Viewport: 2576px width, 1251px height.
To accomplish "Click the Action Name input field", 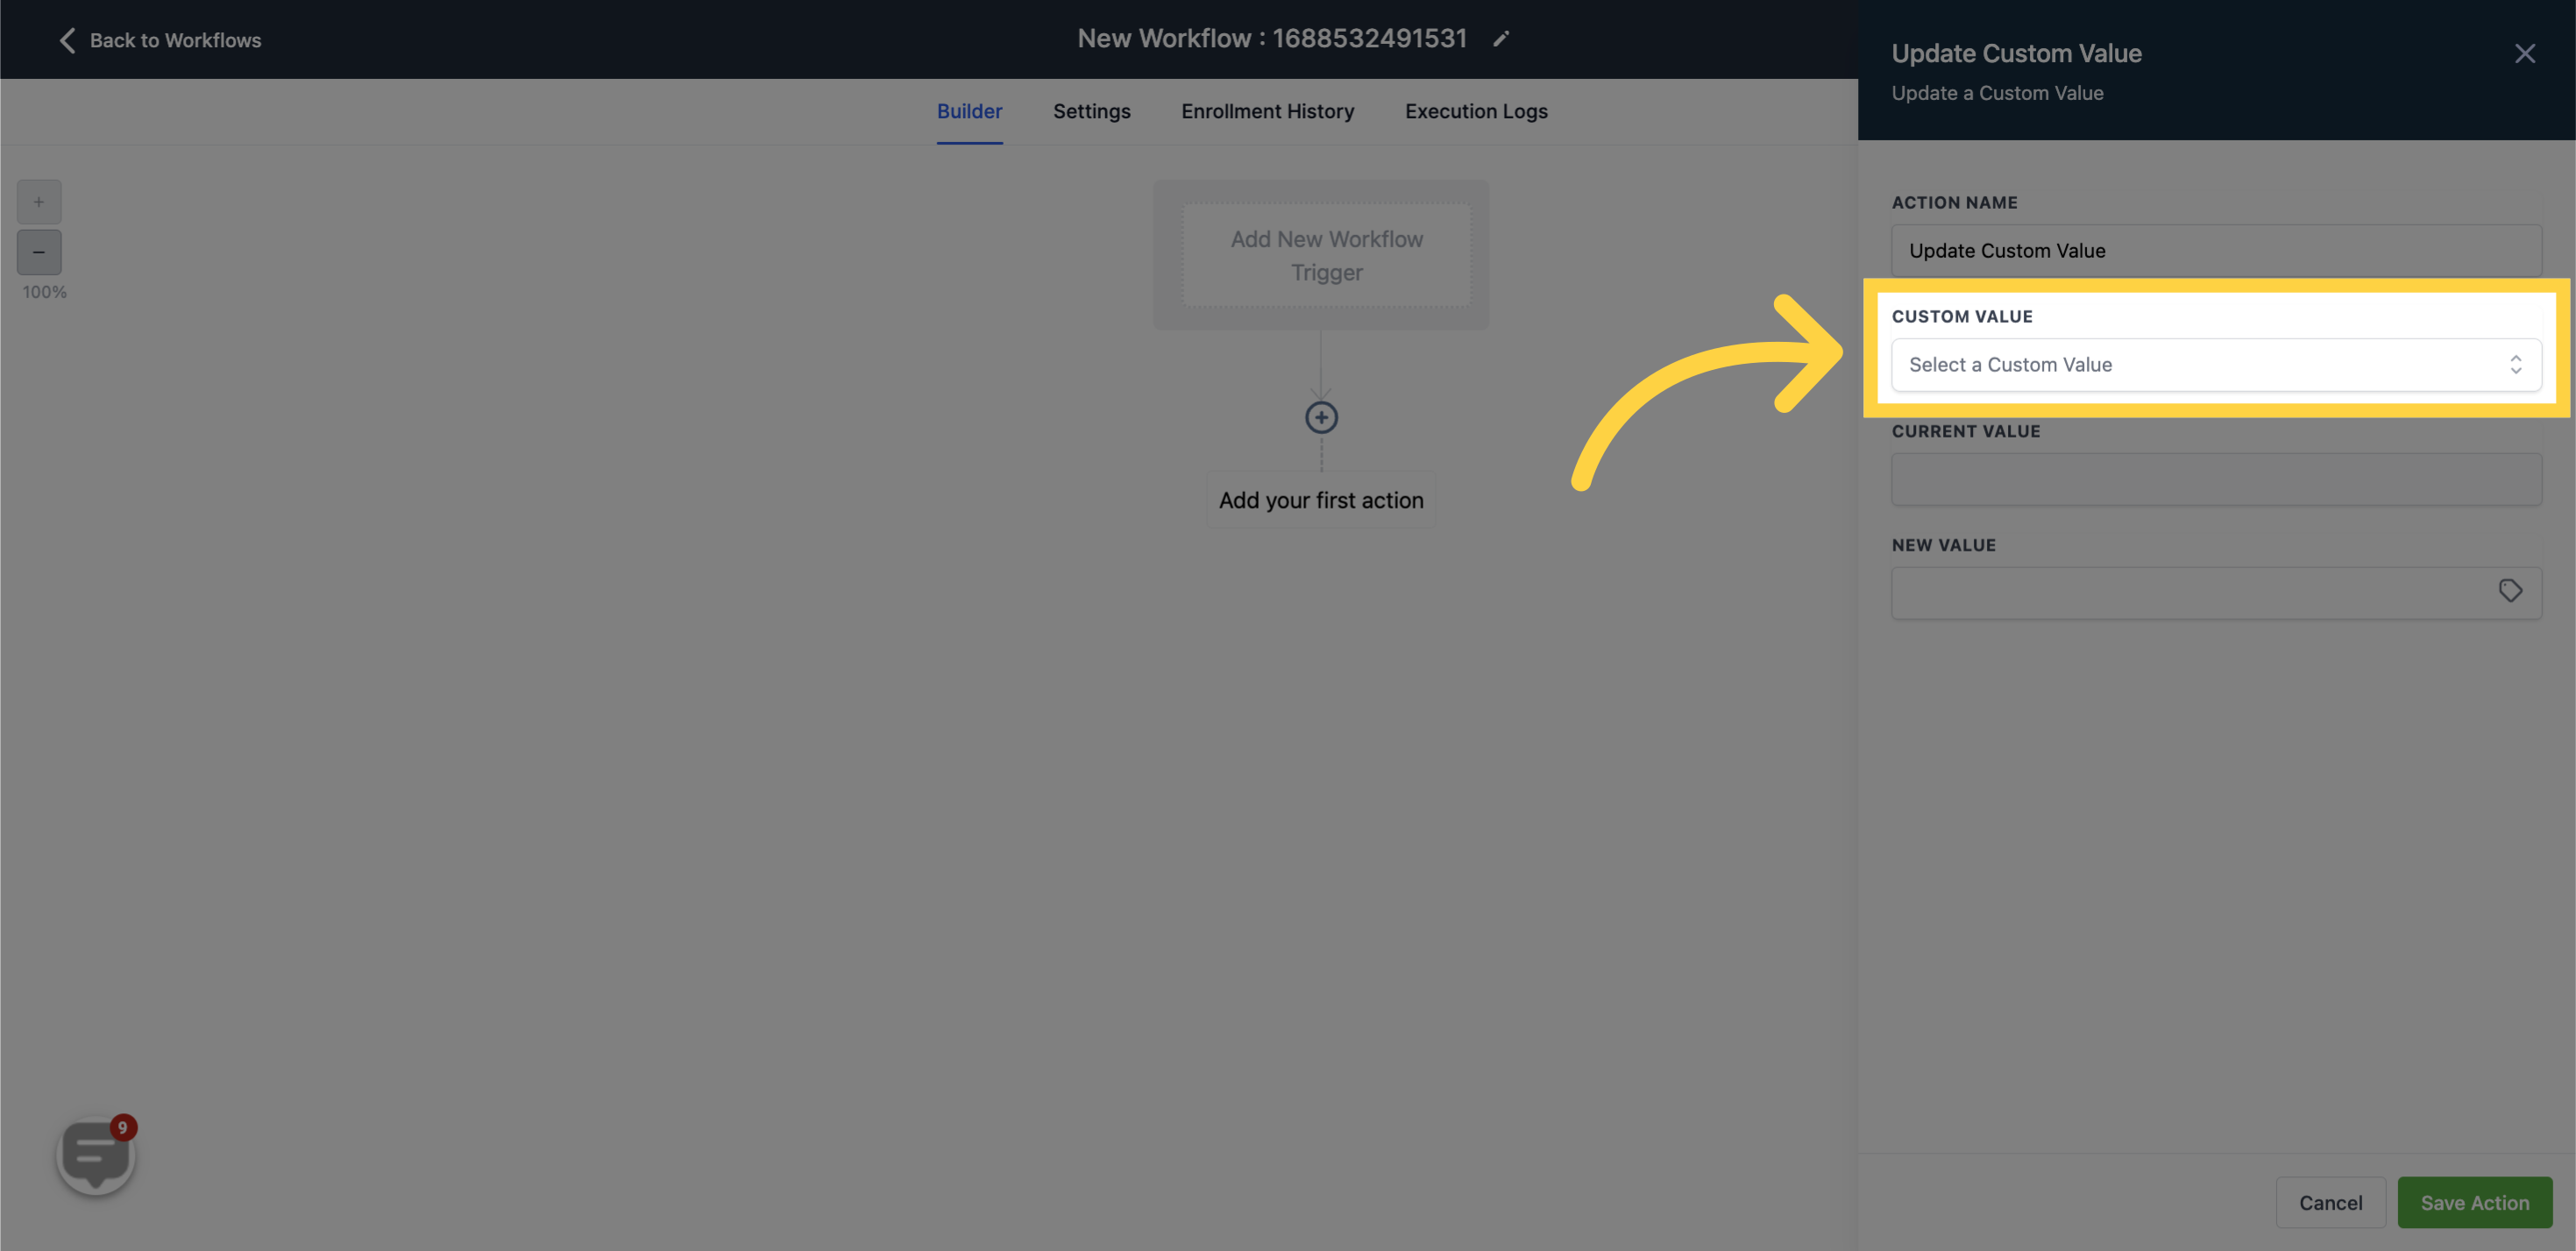I will point(2217,250).
